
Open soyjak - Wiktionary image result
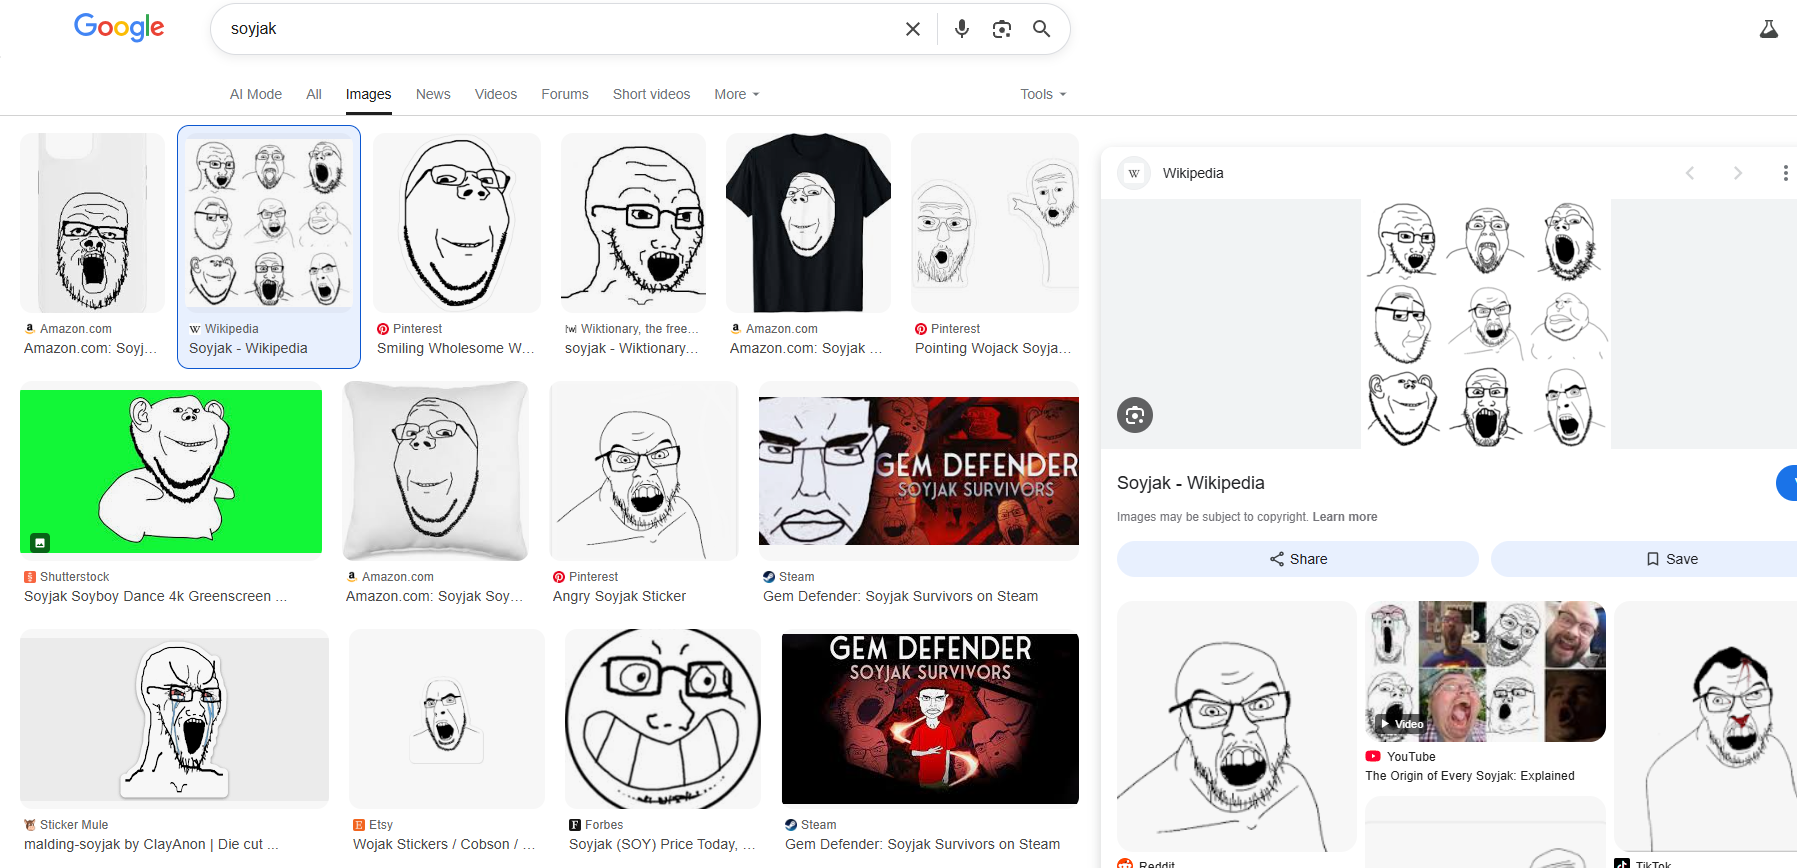(633, 223)
